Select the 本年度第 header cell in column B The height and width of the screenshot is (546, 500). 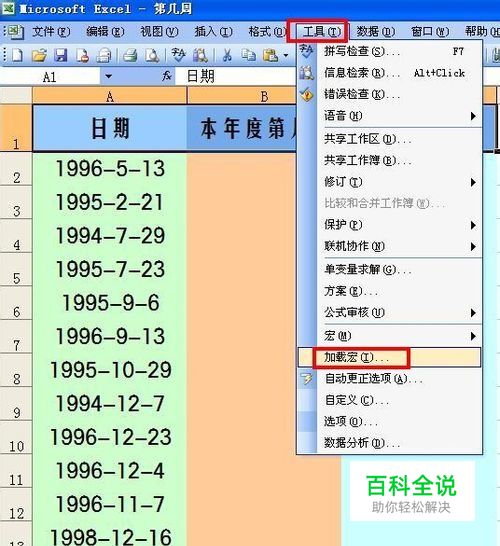[242, 128]
